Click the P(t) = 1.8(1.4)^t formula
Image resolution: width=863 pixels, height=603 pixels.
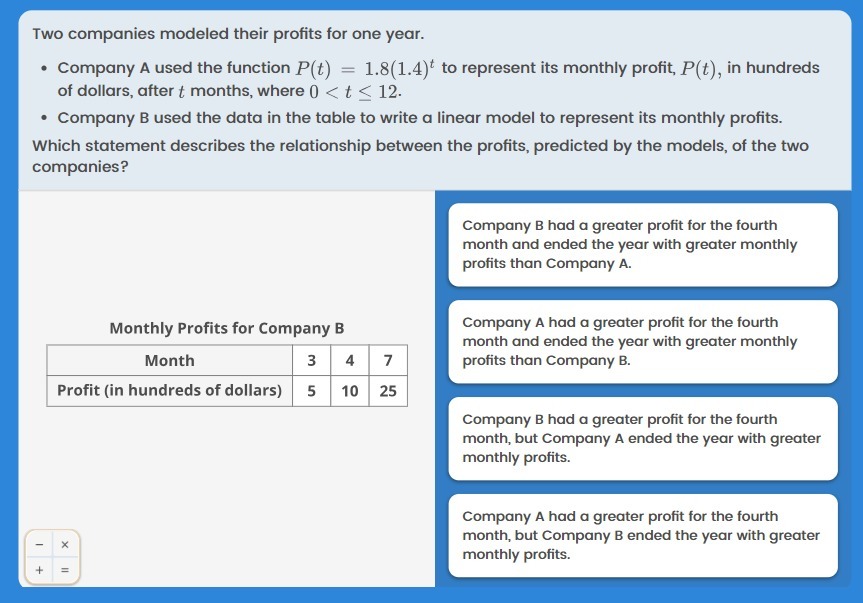(365, 68)
